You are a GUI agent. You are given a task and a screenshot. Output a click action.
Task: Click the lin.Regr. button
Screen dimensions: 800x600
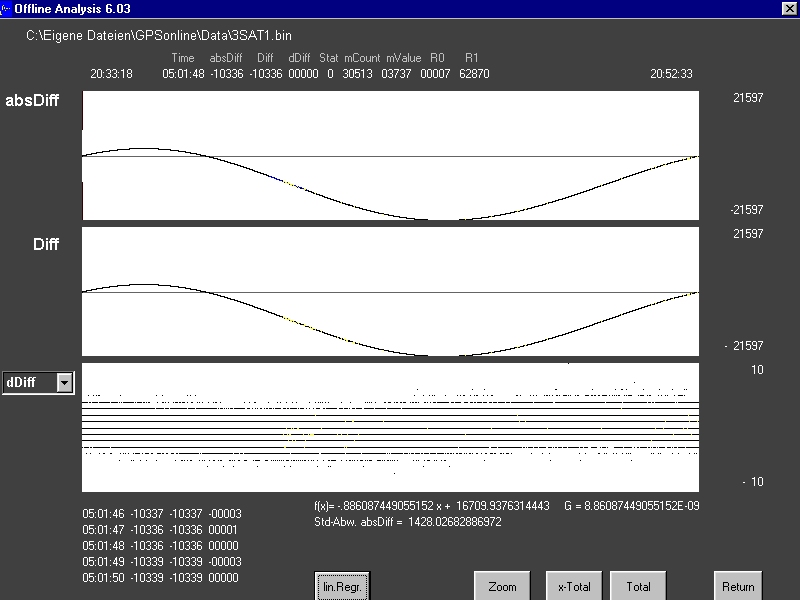pos(342,586)
